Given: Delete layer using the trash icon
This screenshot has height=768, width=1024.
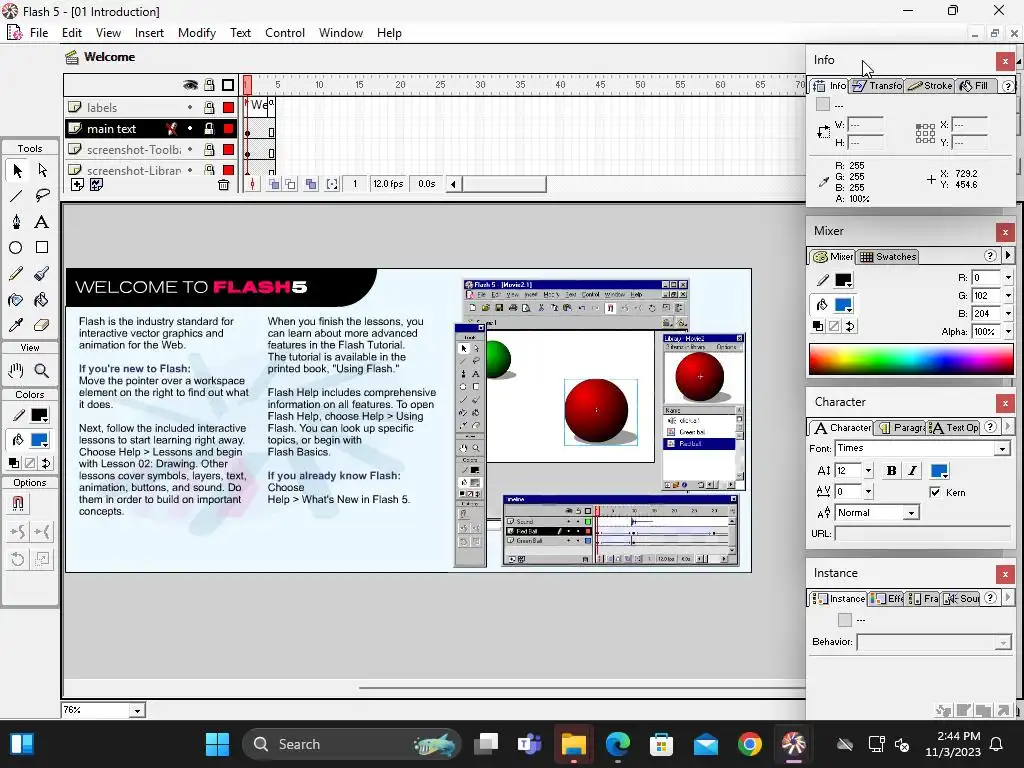Looking at the screenshot, I should click(x=223, y=185).
